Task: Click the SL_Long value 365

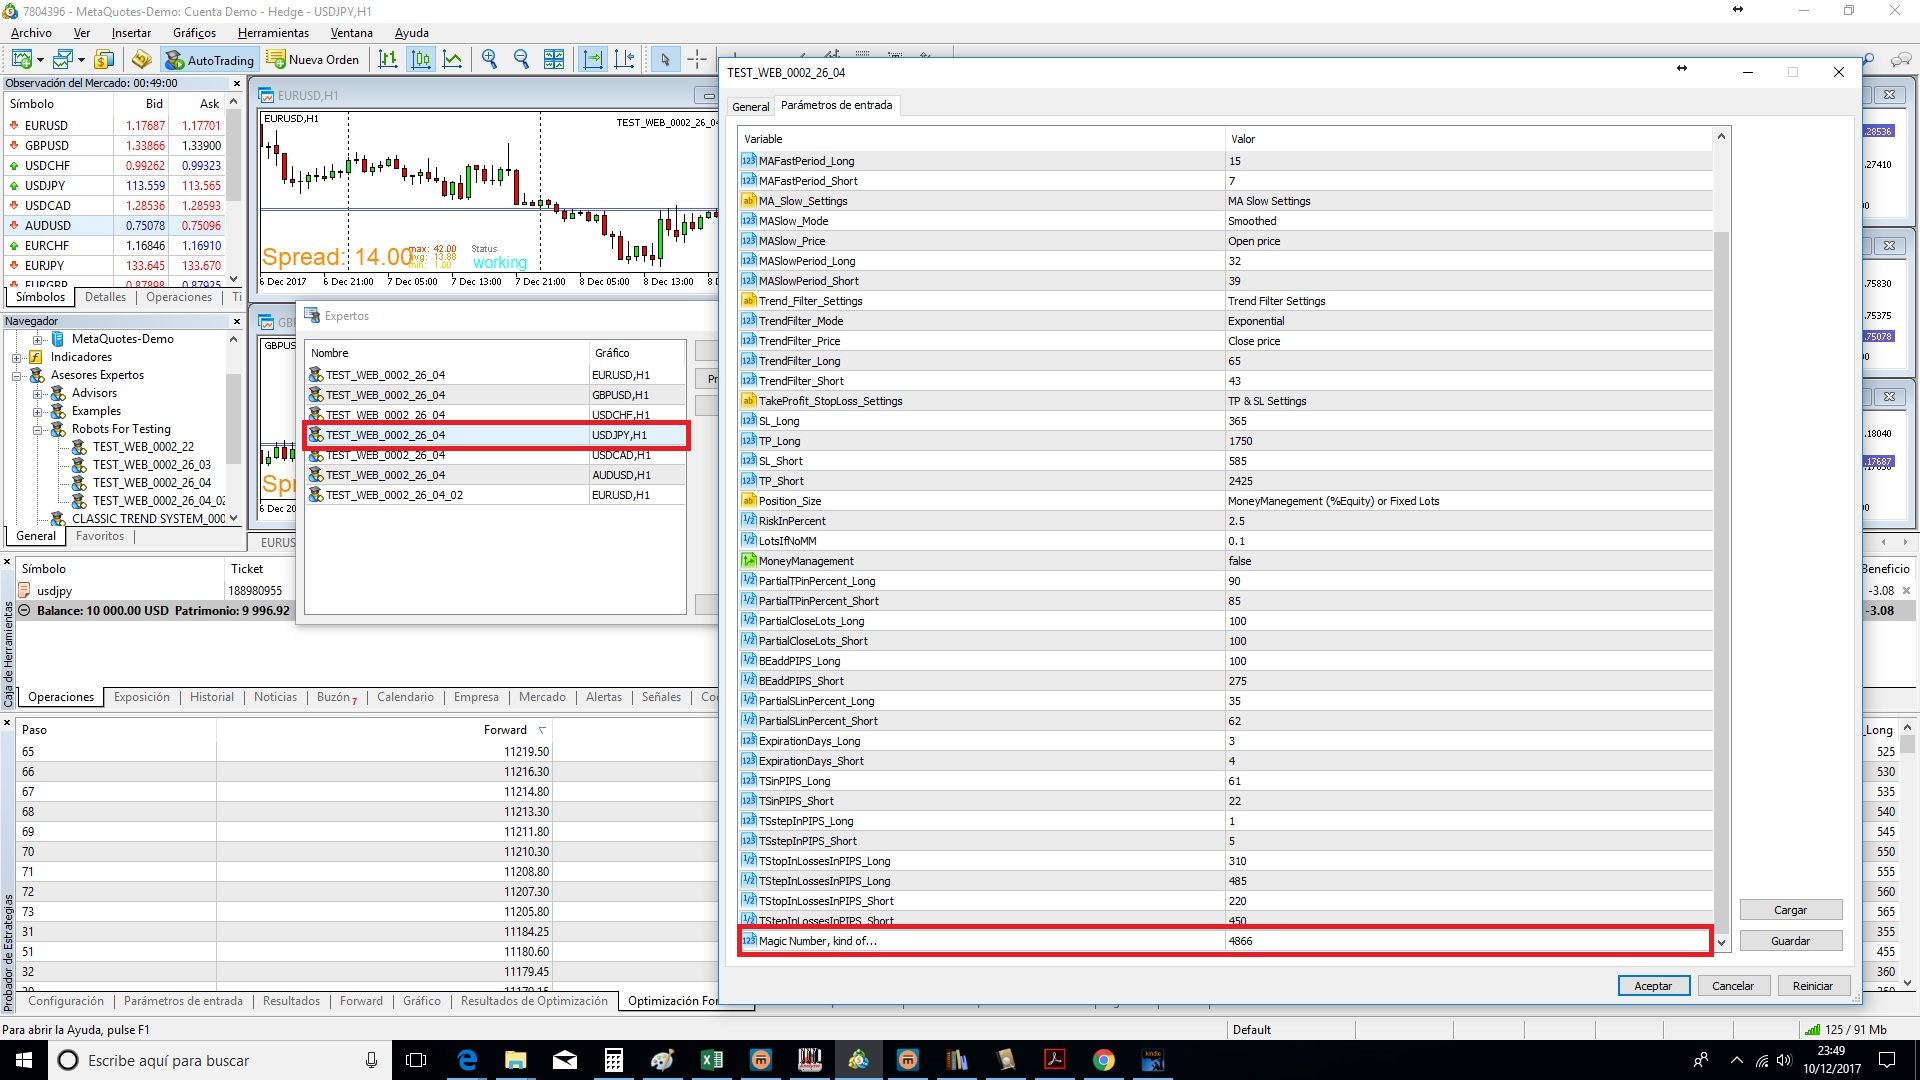Action: [1470, 421]
